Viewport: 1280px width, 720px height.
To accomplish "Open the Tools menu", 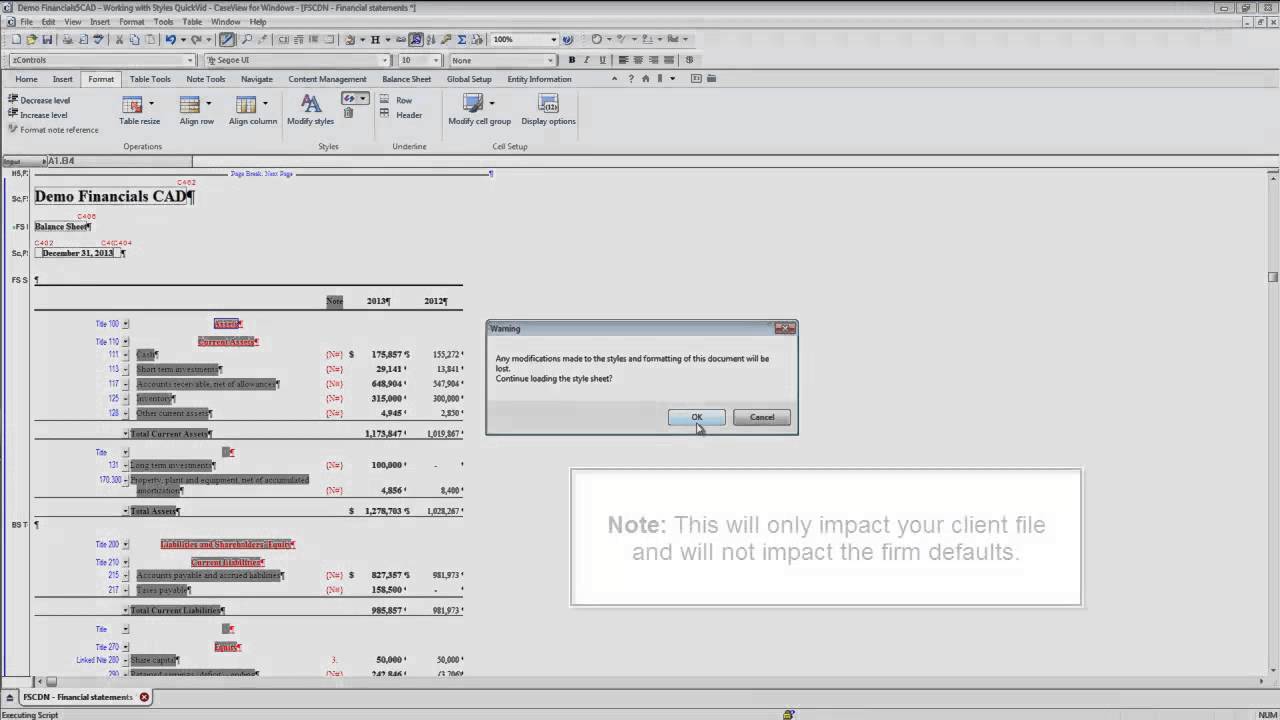I will [x=163, y=21].
